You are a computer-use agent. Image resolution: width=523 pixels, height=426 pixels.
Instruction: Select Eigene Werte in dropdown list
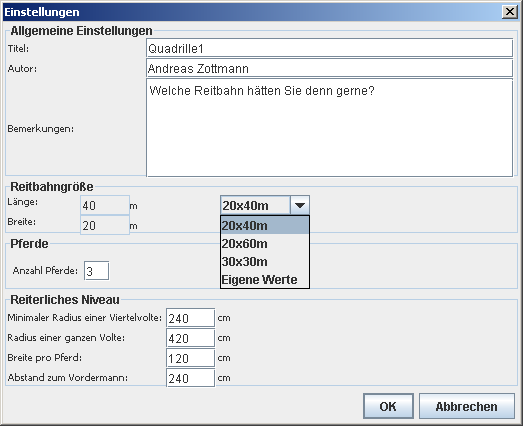[x=265, y=280]
